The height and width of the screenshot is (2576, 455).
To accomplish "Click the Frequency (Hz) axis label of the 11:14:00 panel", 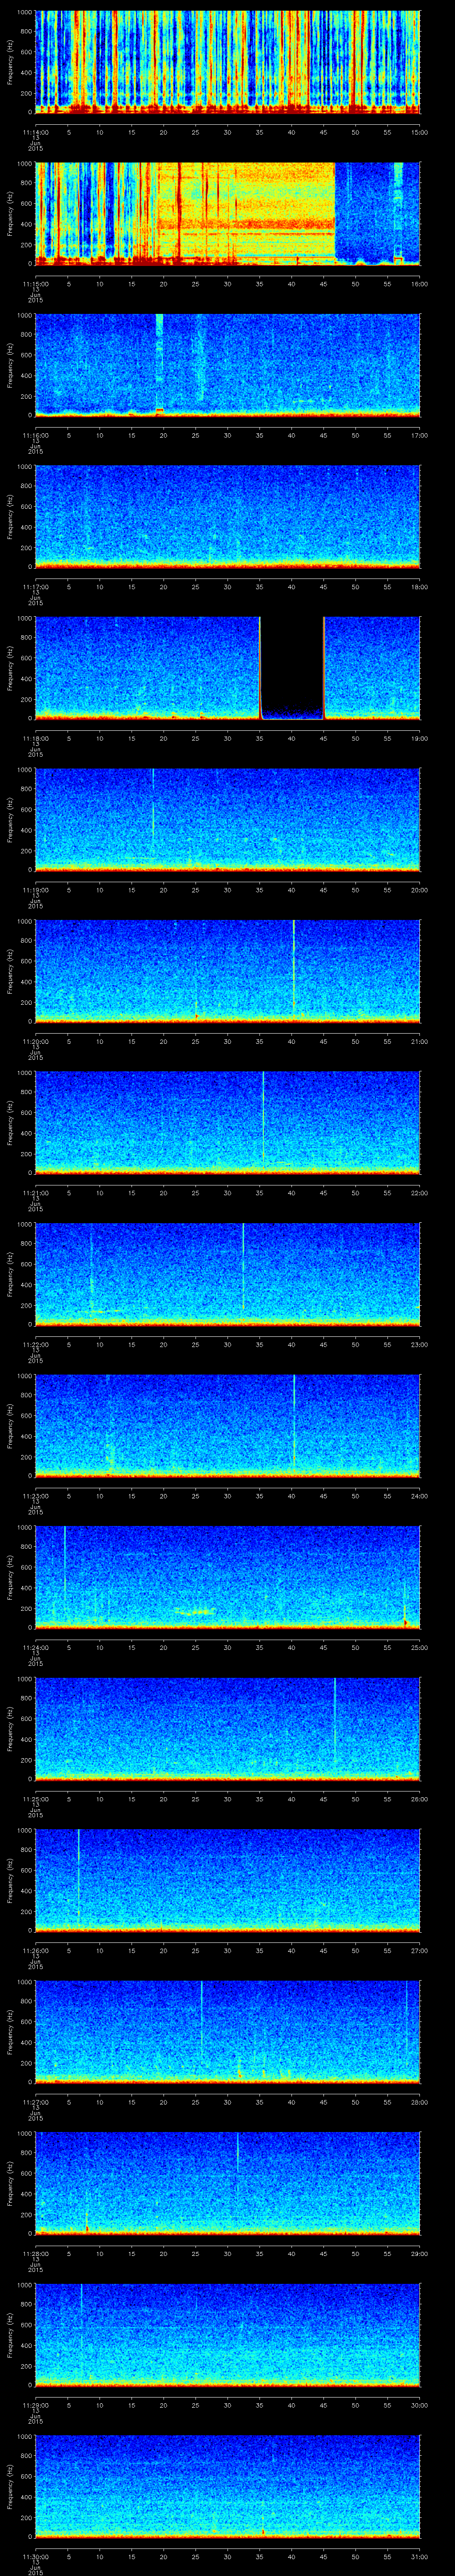I will coord(10,63).
